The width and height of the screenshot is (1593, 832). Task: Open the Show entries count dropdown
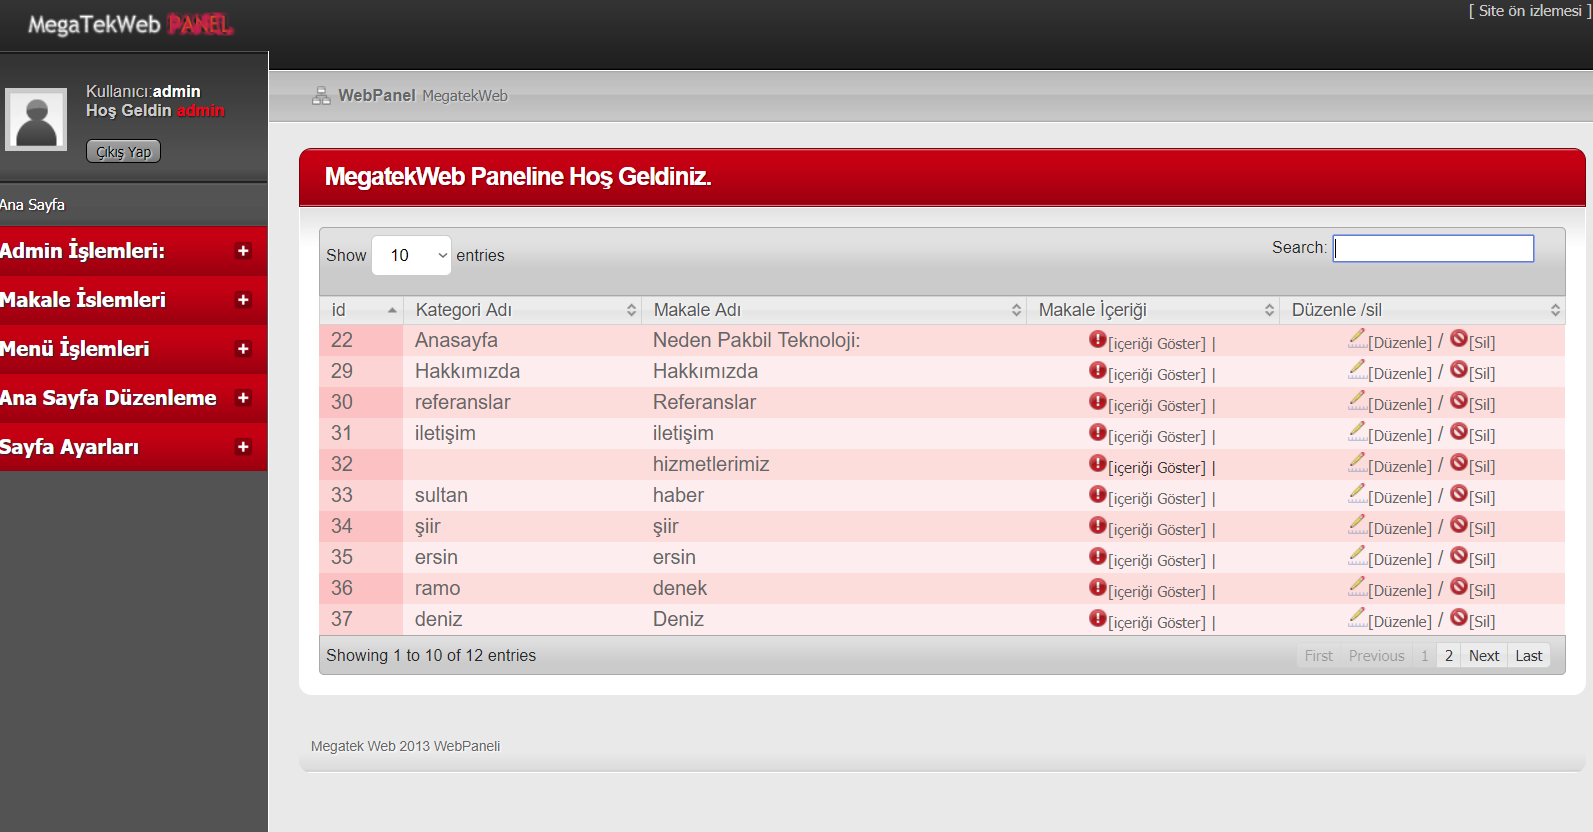411,256
